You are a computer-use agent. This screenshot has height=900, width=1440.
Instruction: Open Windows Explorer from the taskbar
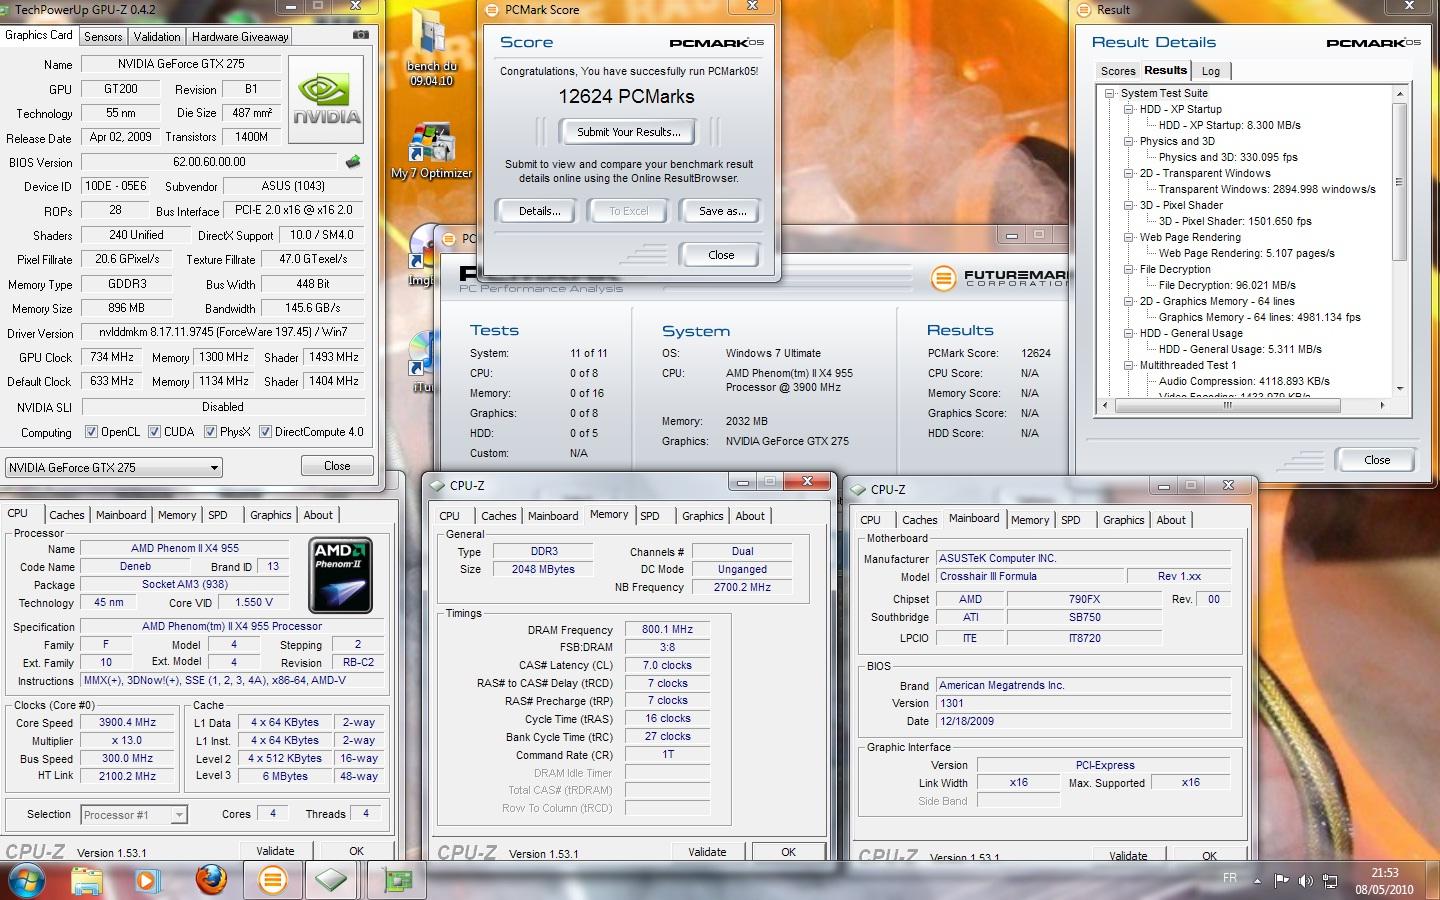pos(87,880)
